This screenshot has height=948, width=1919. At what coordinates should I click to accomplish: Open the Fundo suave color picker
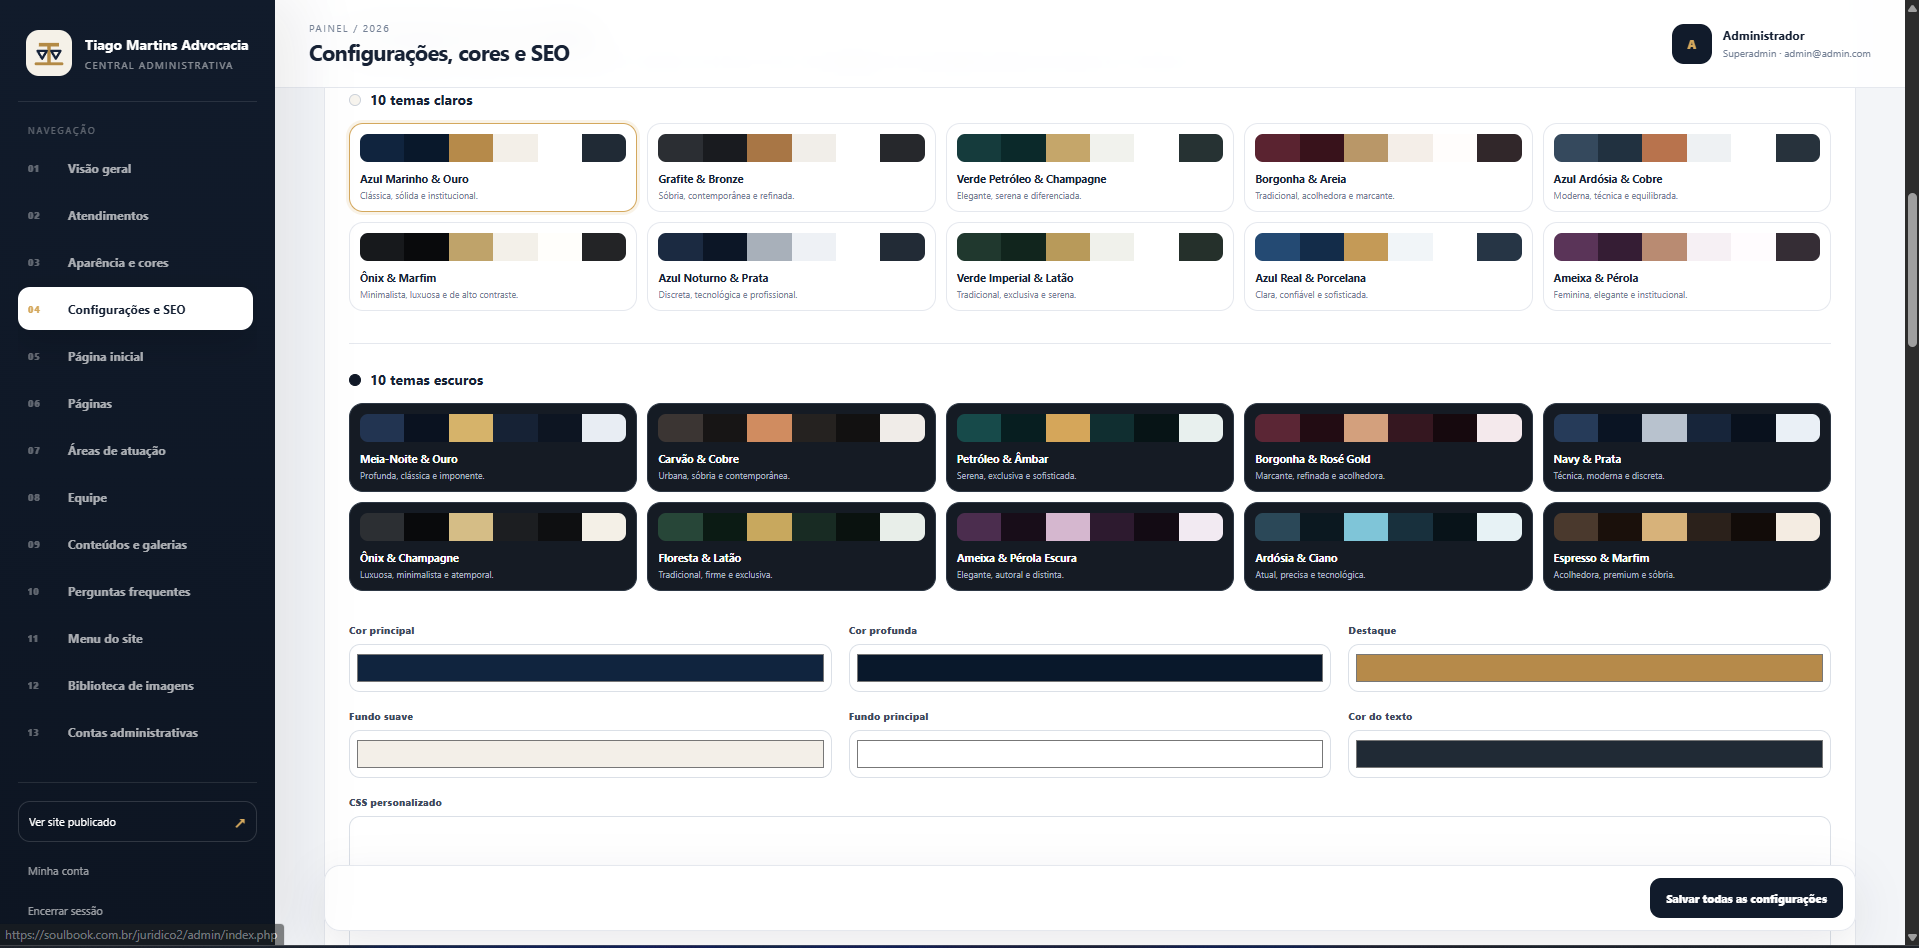pyautogui.click(x=590, y=754)
